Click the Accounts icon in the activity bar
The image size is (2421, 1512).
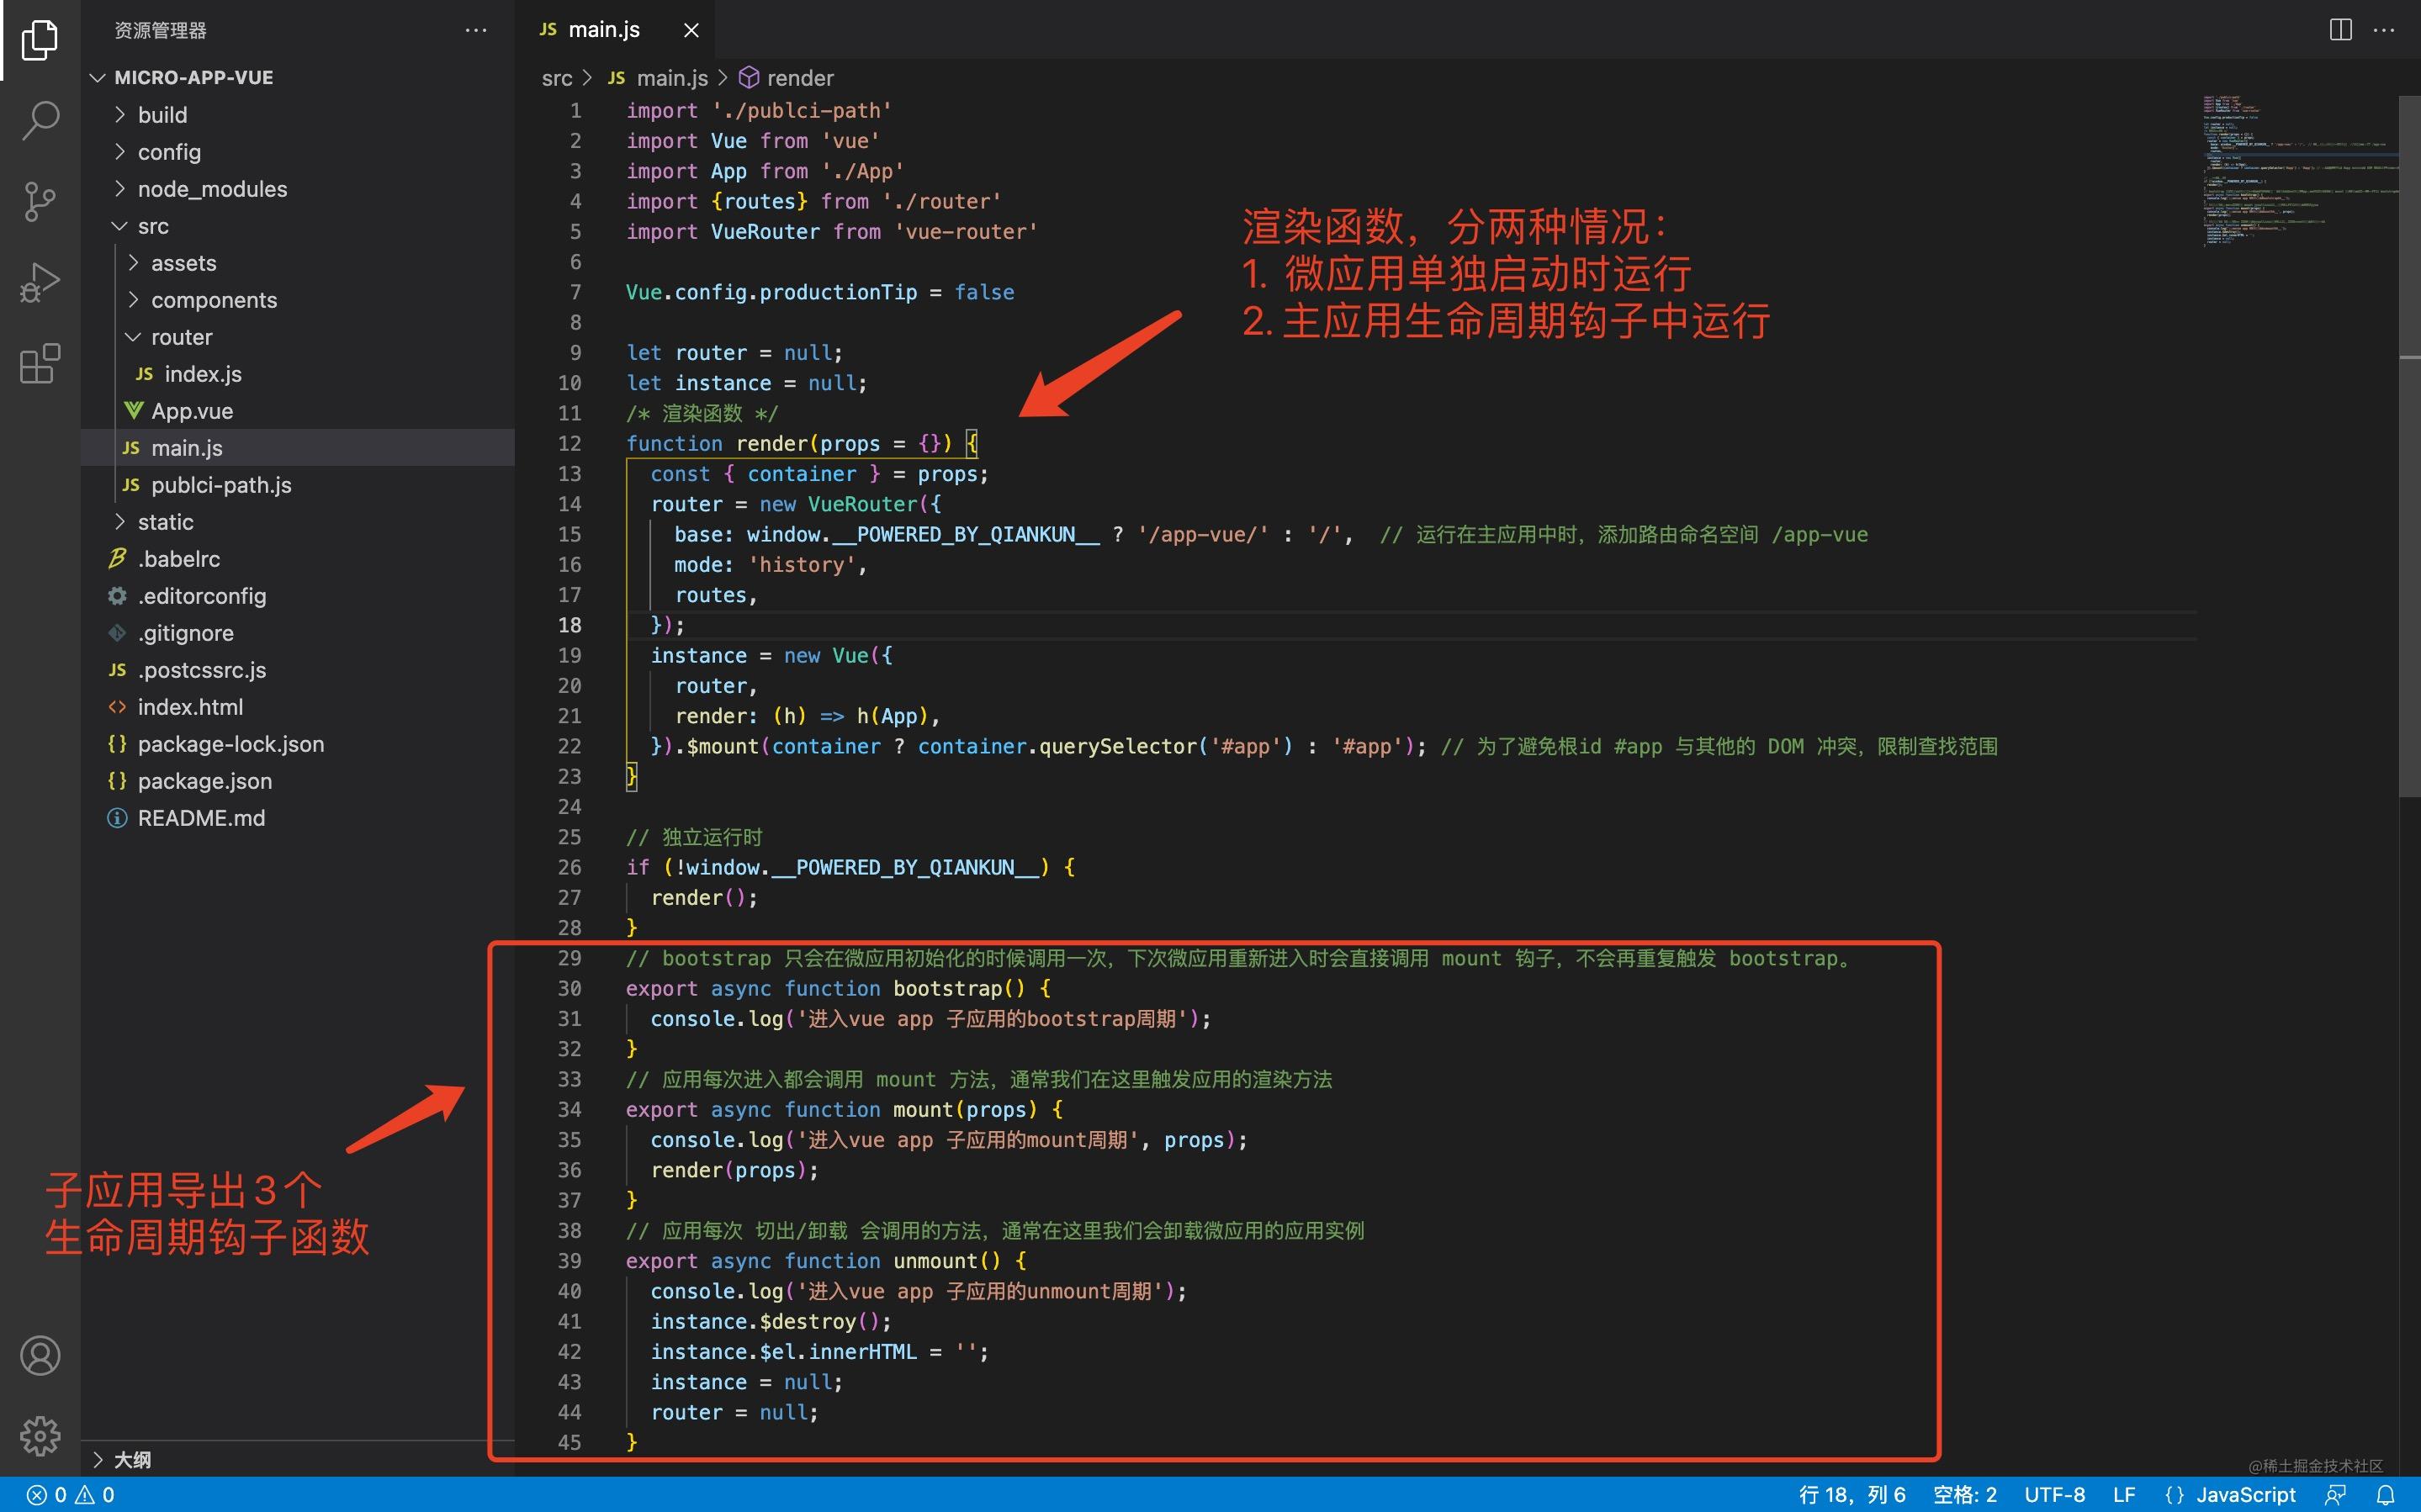tap(40, 1355)
